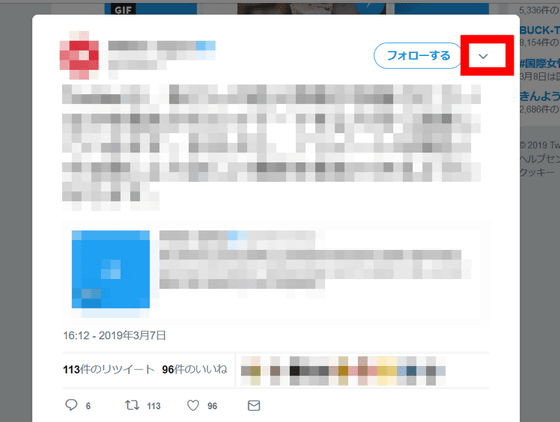Send tweet via direct message envelope icon
Screen dimensions: 560x422
point(254,405)
